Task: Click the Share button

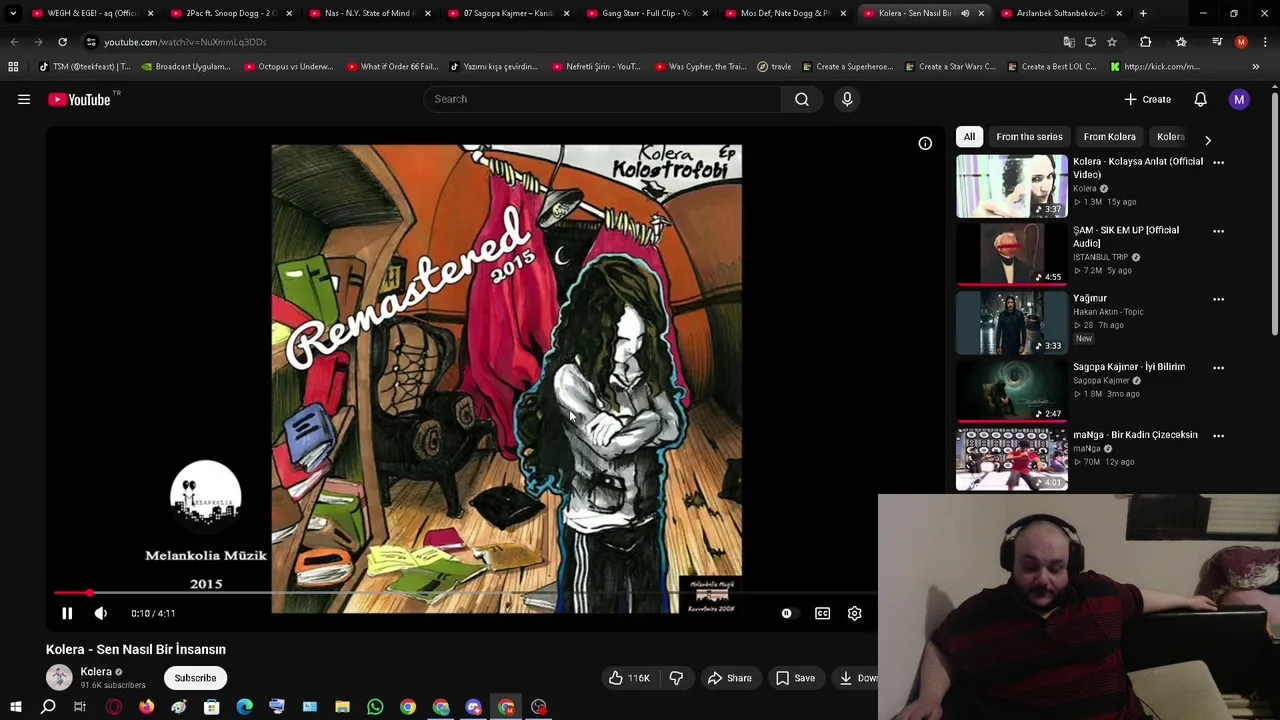Action: (x=729, y=678)
